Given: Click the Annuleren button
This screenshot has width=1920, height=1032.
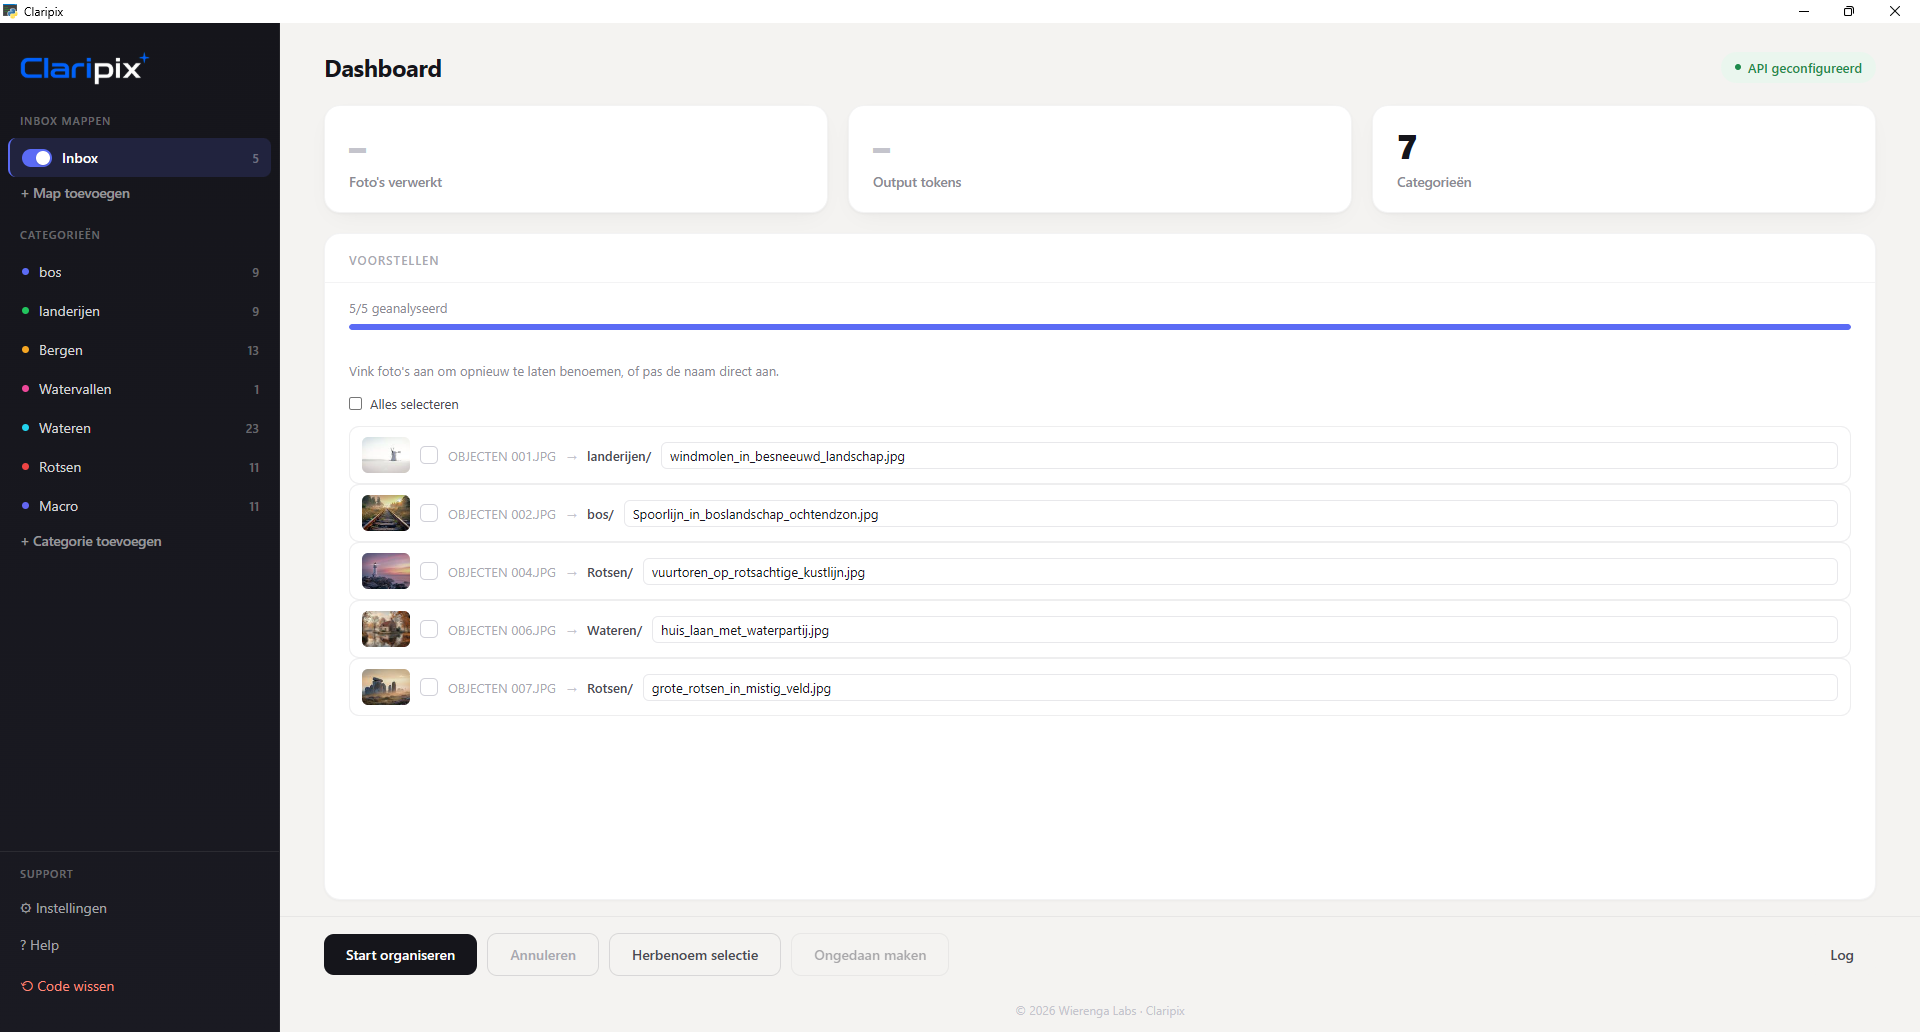Looking at the screenshot, I should 543,955.
